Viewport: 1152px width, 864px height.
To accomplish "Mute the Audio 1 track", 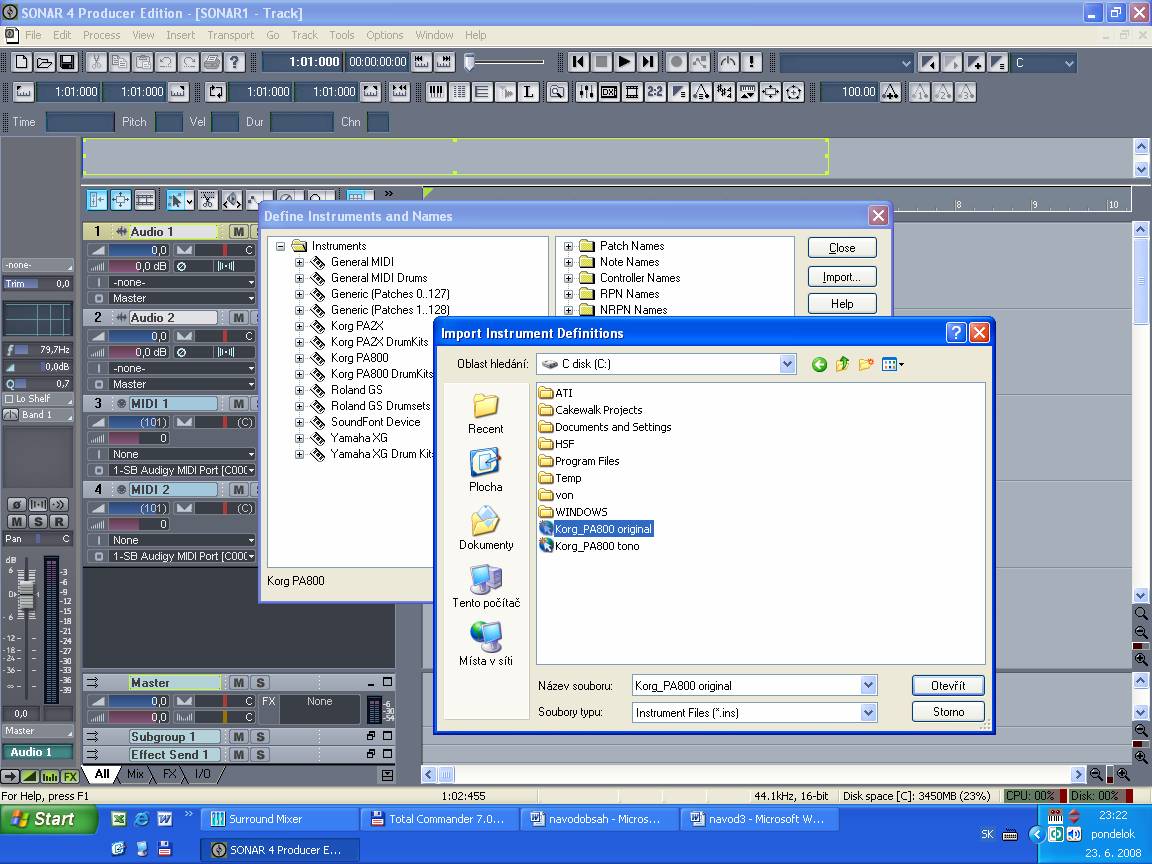I will point(238,232).
